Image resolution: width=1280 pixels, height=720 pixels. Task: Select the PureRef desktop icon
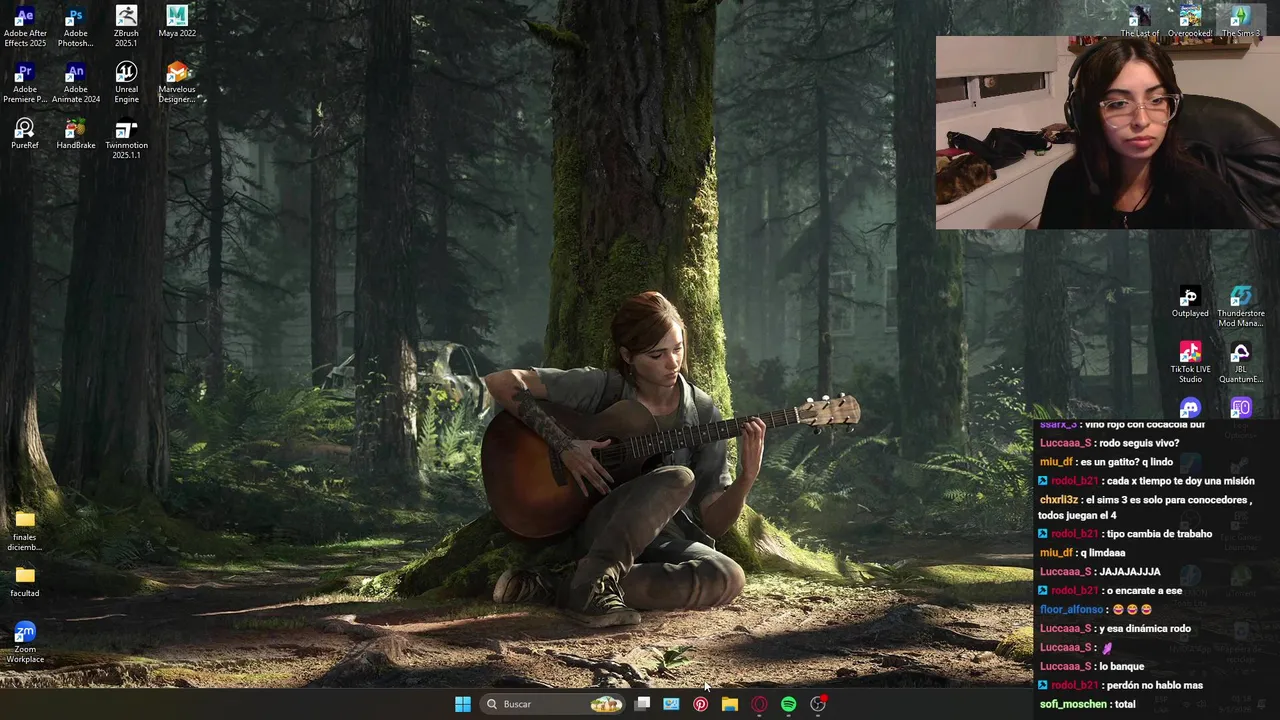point(25,134)
